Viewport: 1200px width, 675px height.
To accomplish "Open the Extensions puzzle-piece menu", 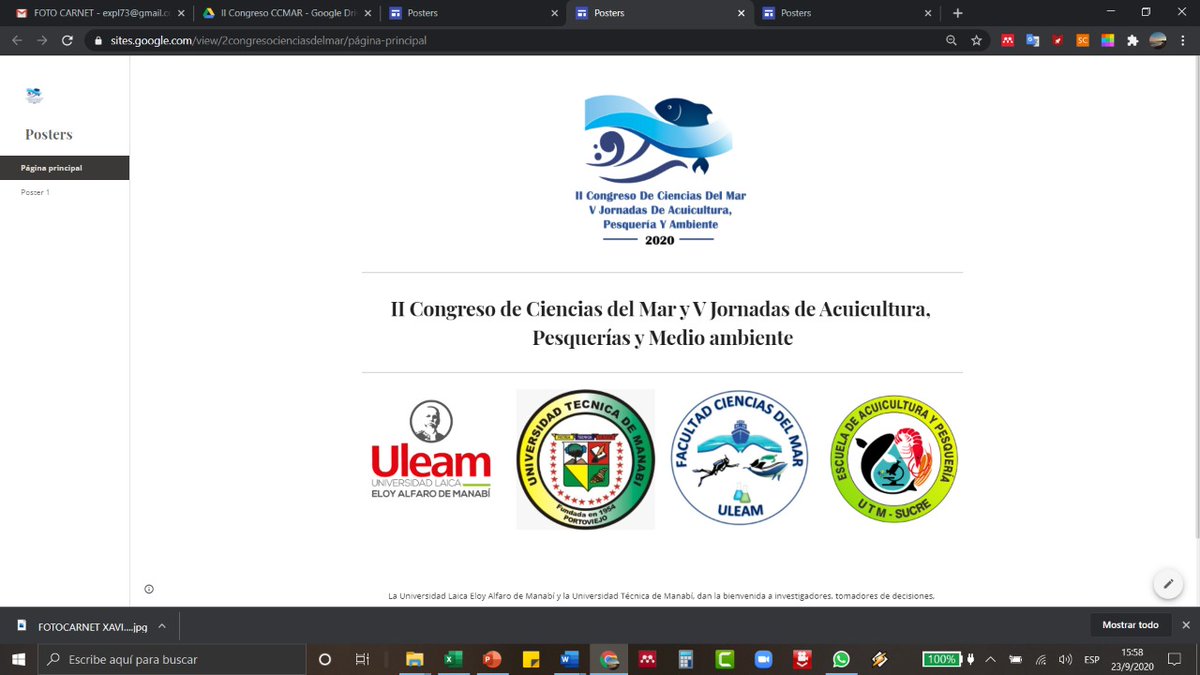I will 1133,41.
